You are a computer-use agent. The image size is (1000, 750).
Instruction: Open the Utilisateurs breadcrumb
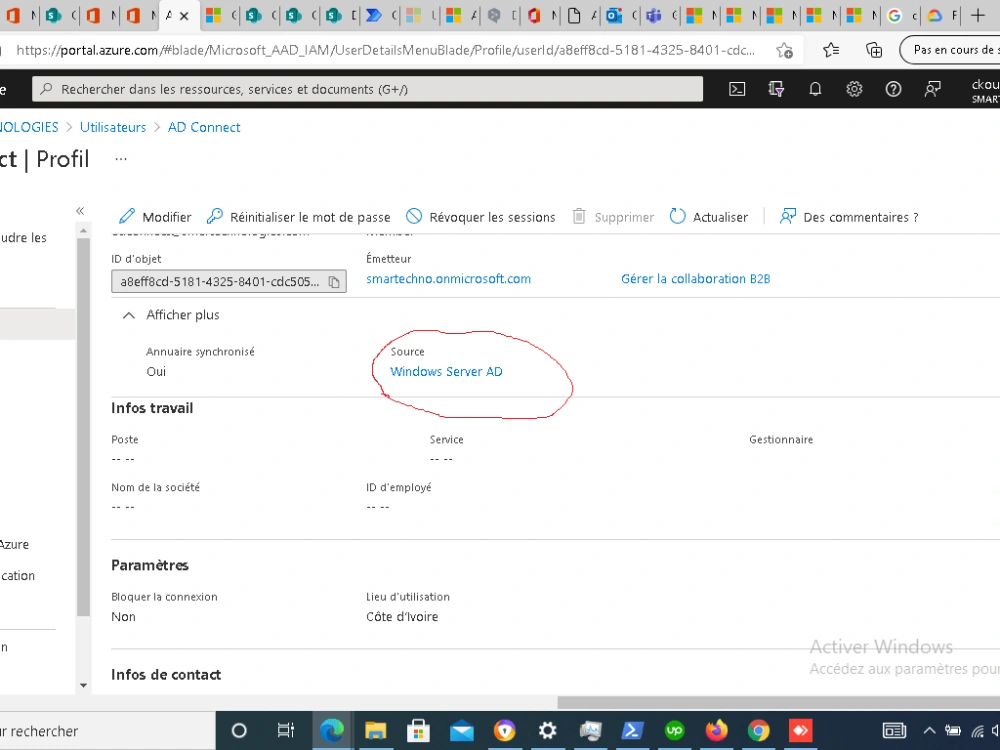tap(113, 128)
